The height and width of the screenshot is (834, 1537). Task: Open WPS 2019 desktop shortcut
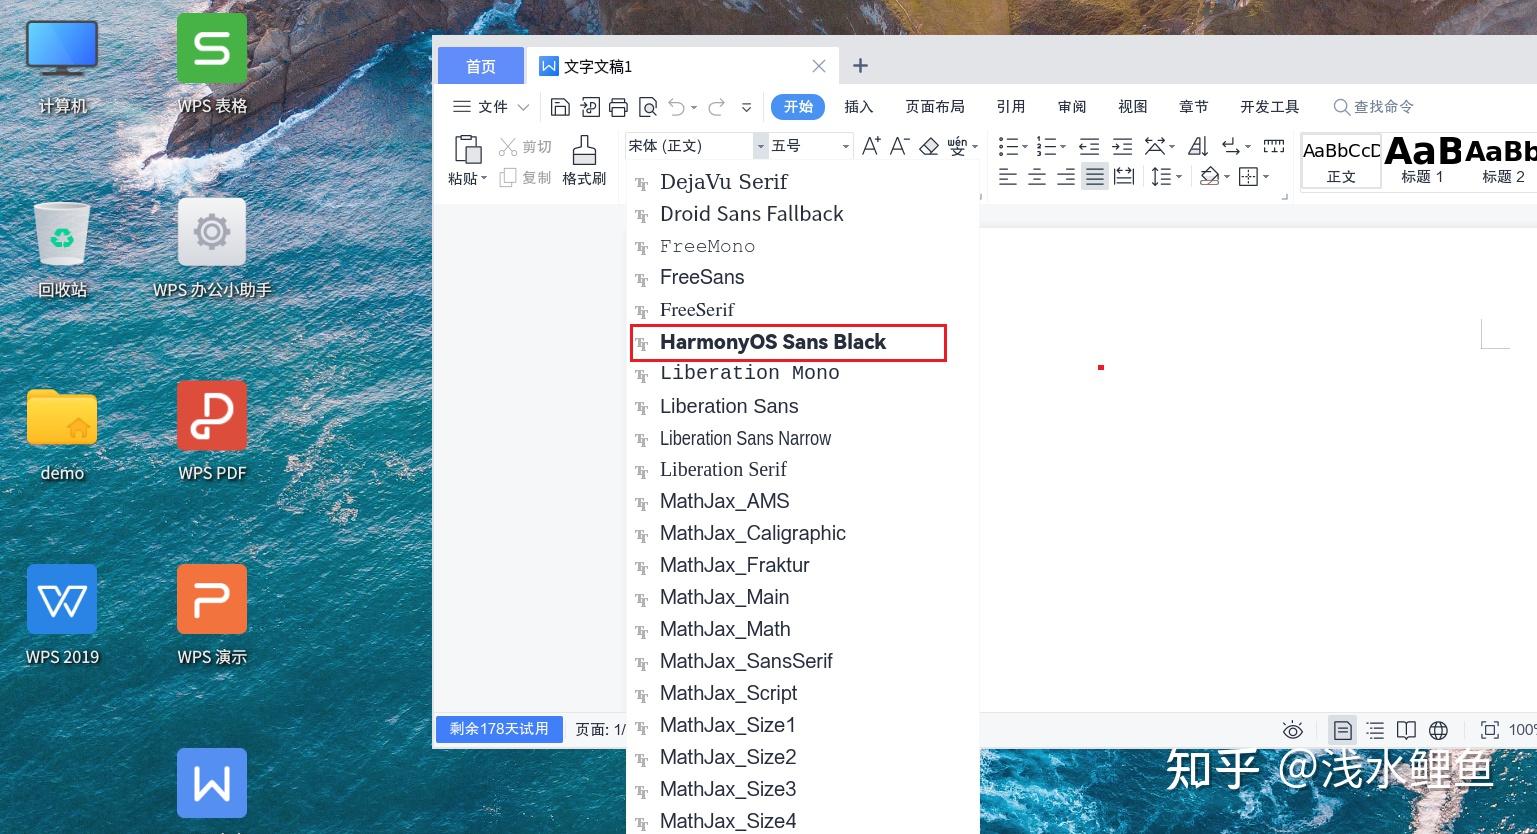pyautogui.click(x=62, y=615)
